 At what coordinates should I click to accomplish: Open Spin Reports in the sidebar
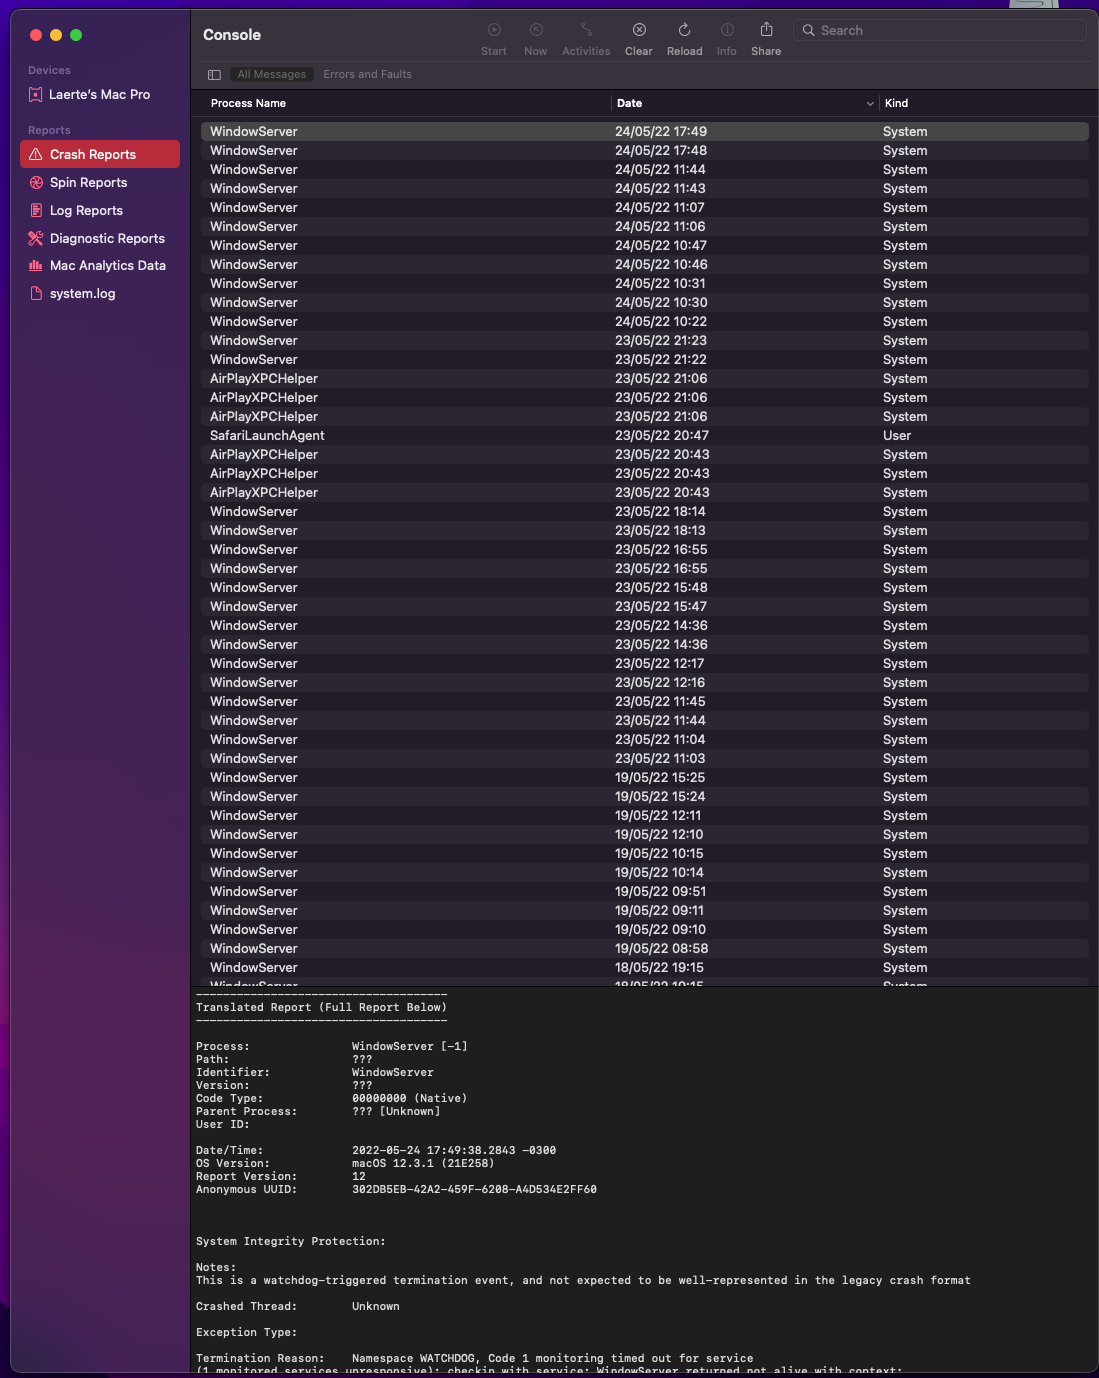tap(100, 182)
